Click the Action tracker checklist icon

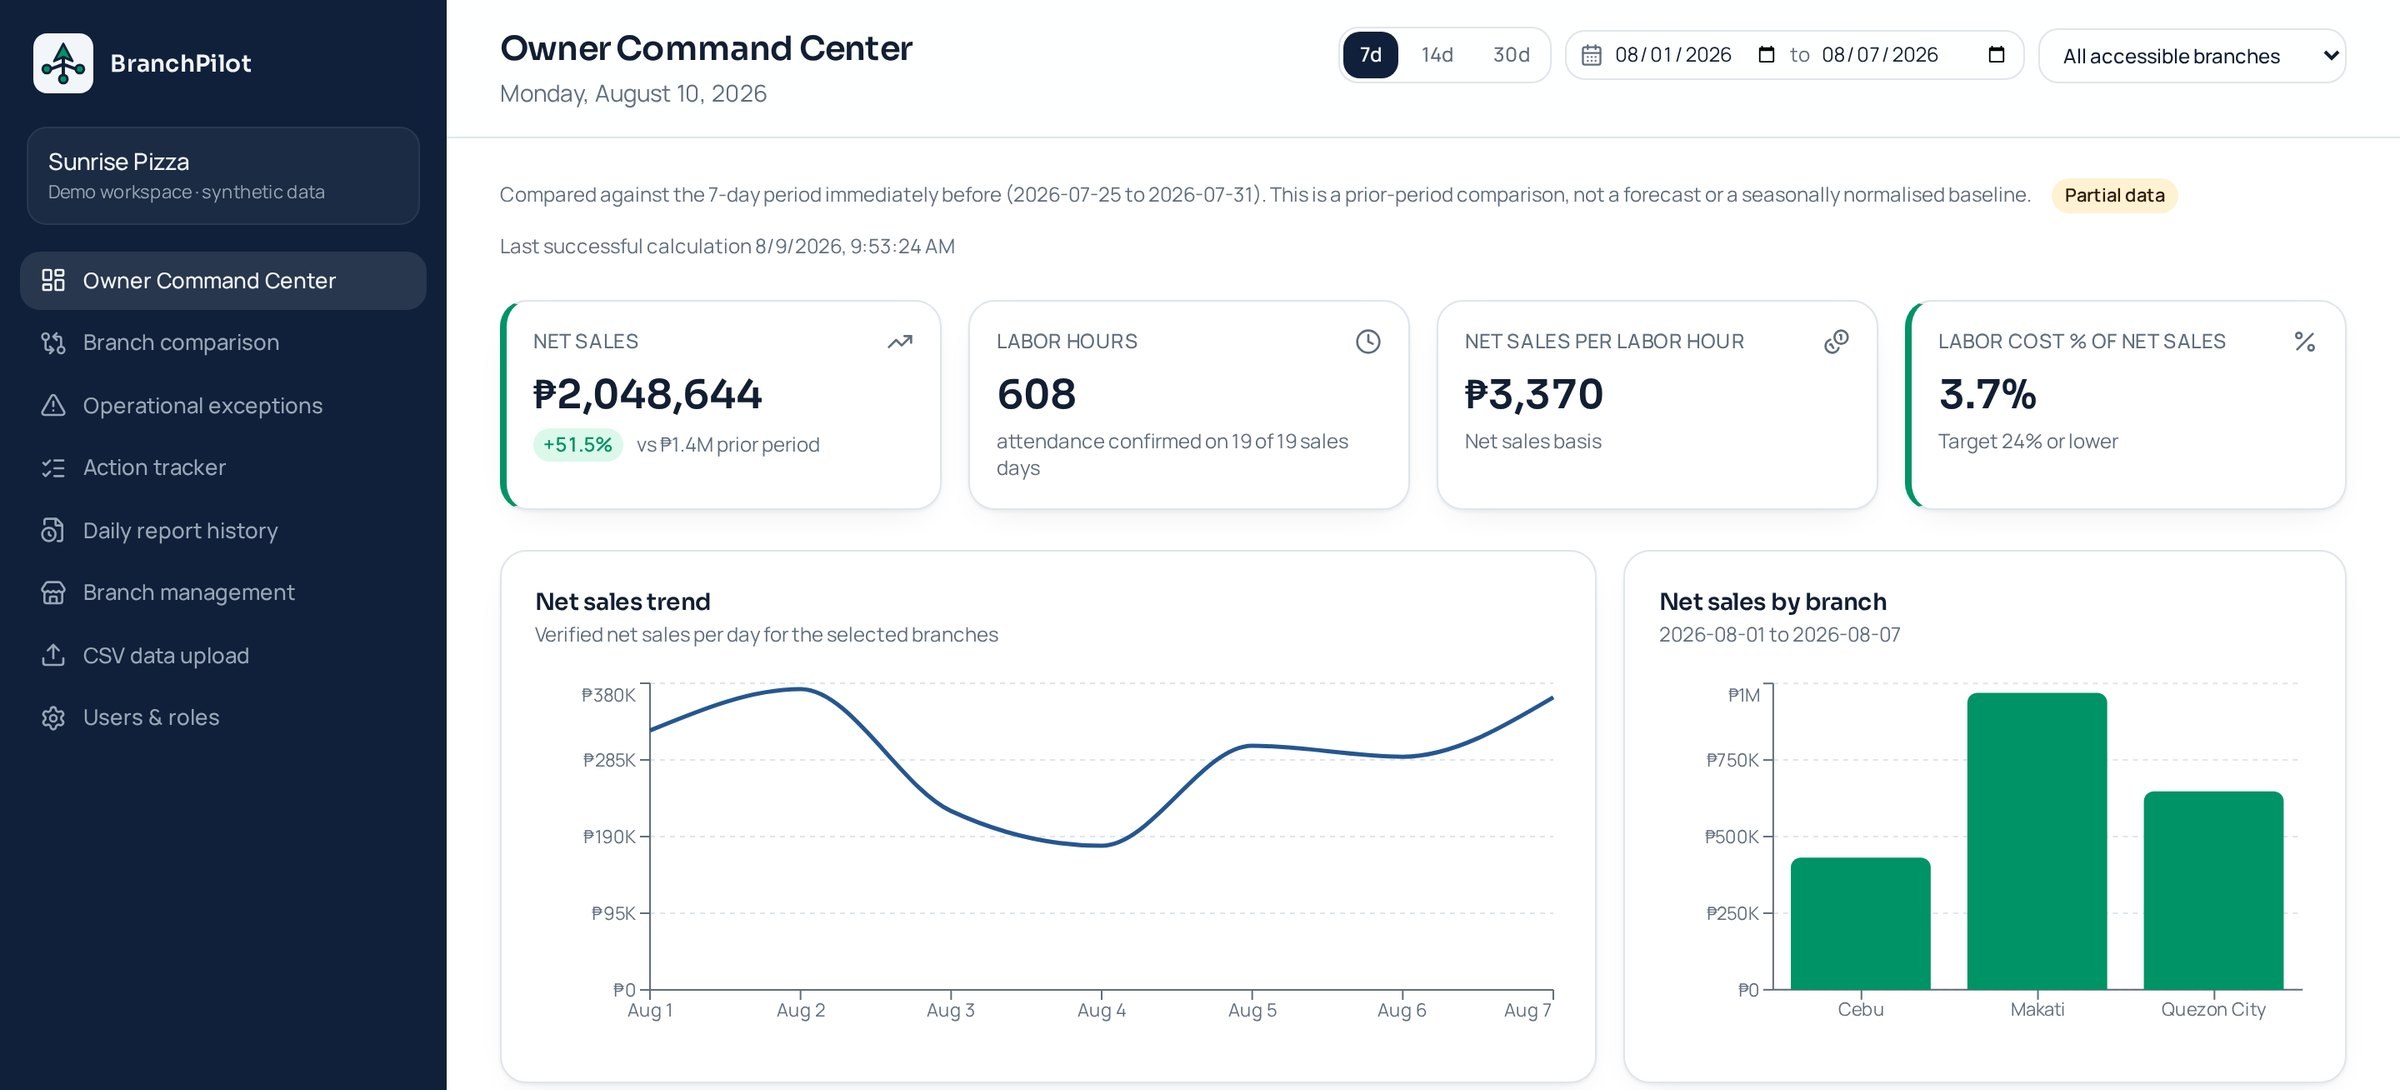53,468
